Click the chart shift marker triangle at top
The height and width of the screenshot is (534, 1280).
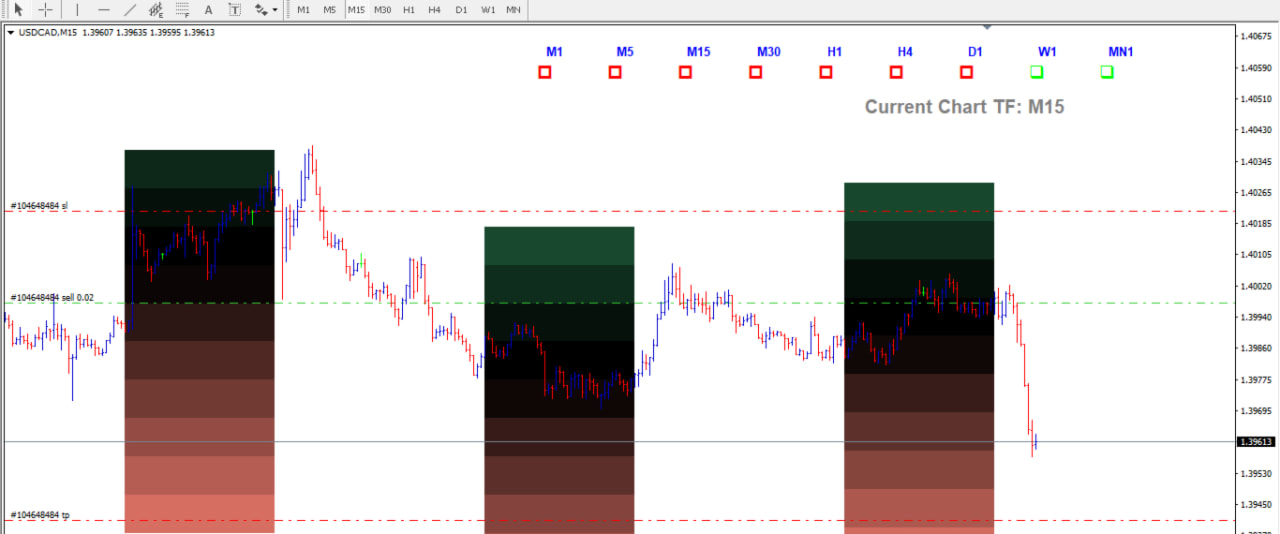[987, 27]
